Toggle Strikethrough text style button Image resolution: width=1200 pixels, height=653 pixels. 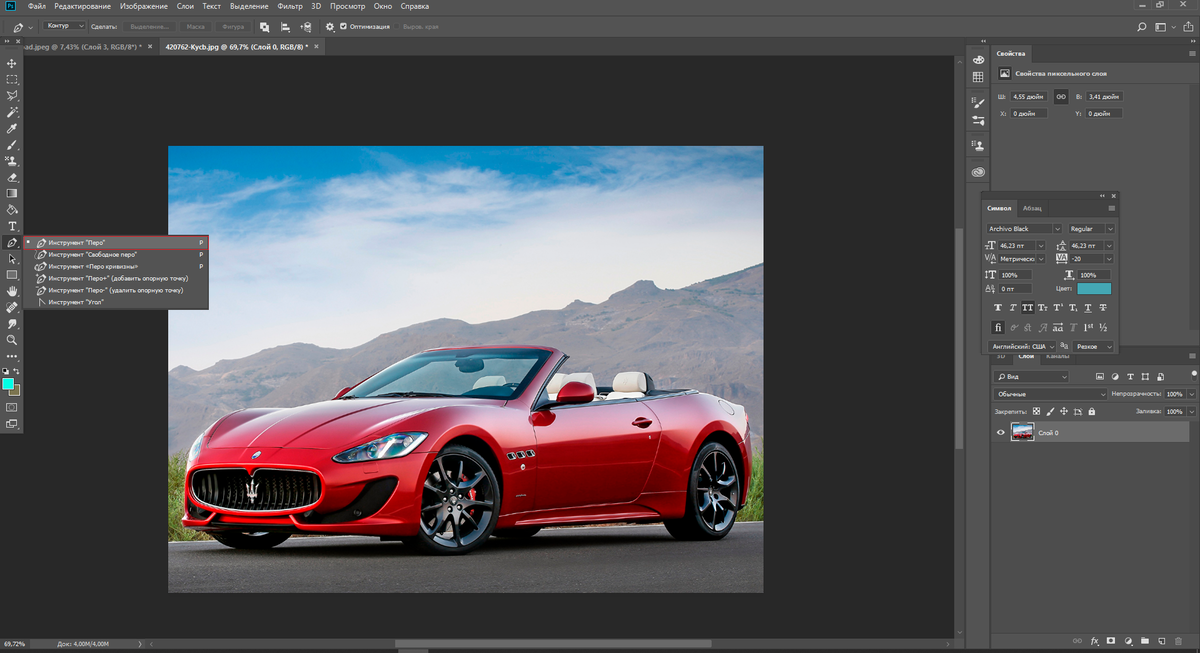tap(1103, 307)
